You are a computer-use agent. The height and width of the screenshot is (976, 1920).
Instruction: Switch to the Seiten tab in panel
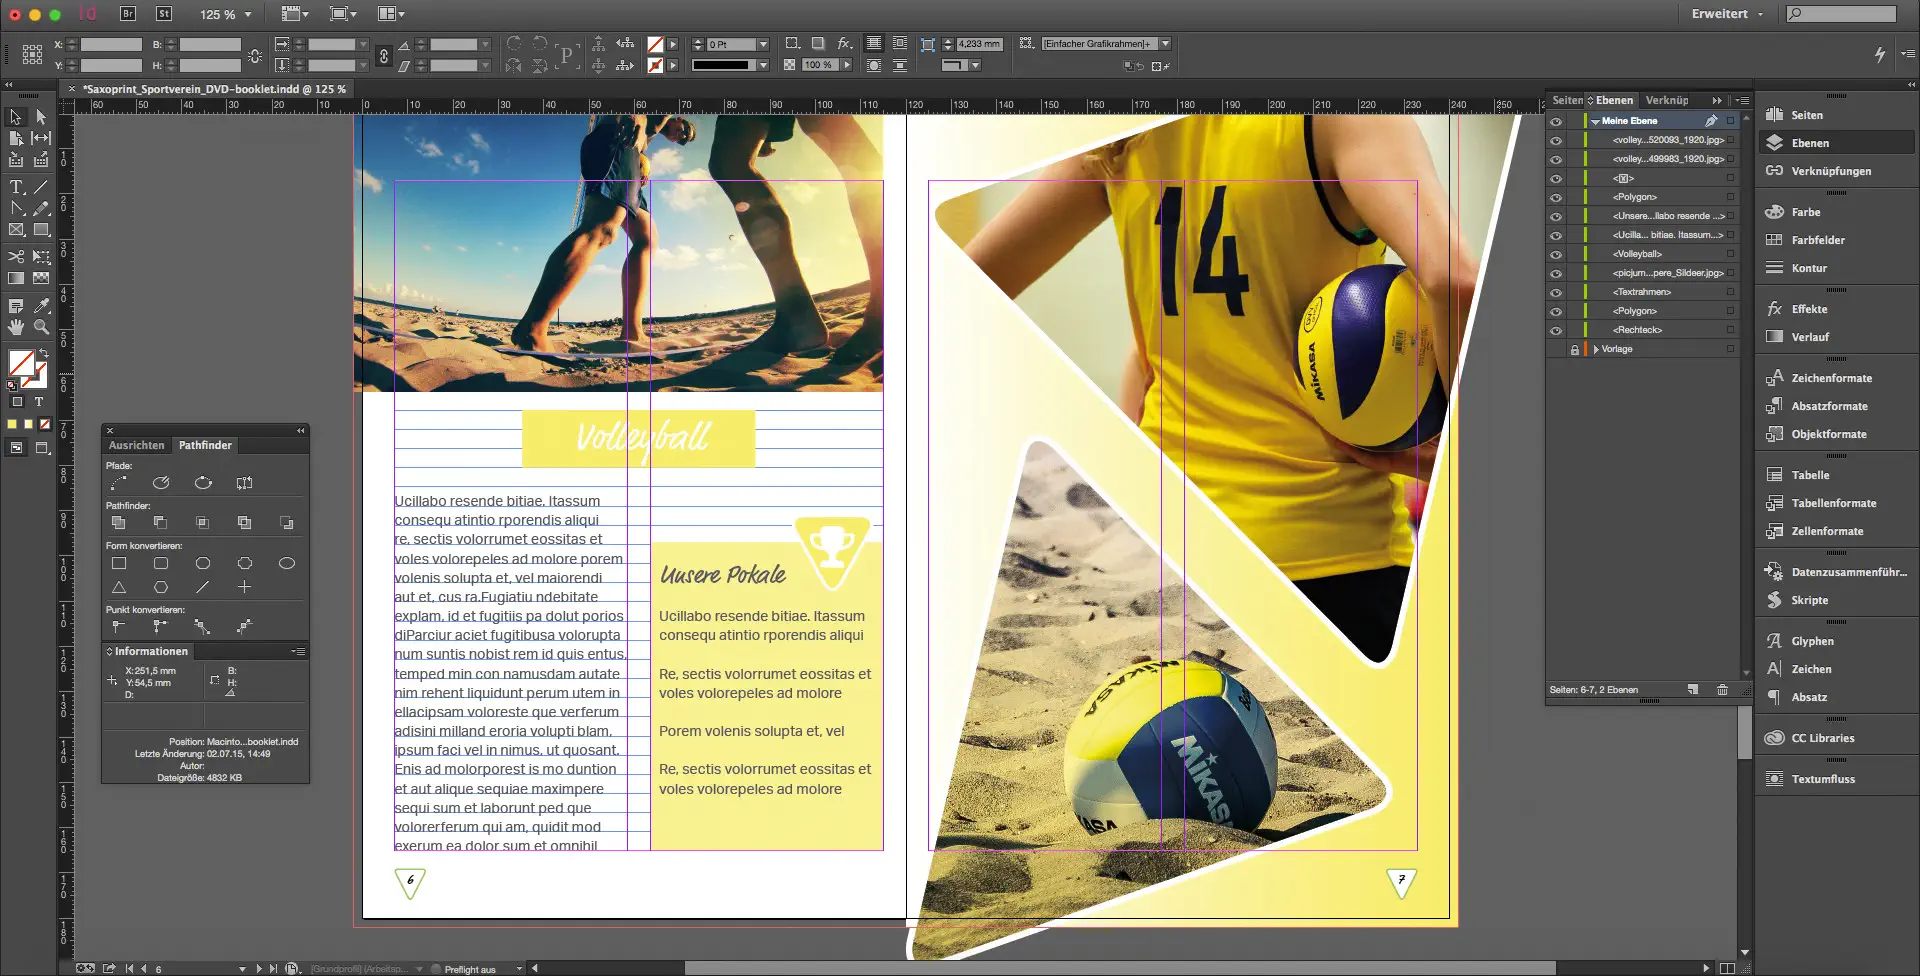(x=1566, y=100)
